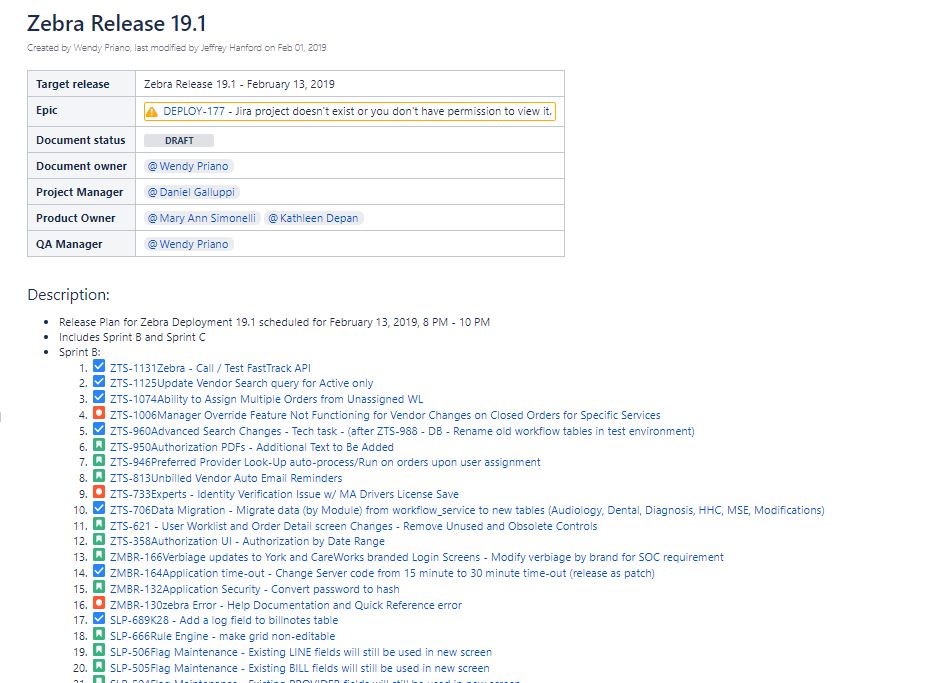Click the Release Plan for Zebra Deployment bullet
932x683 pixels.
tap(274, 322)
